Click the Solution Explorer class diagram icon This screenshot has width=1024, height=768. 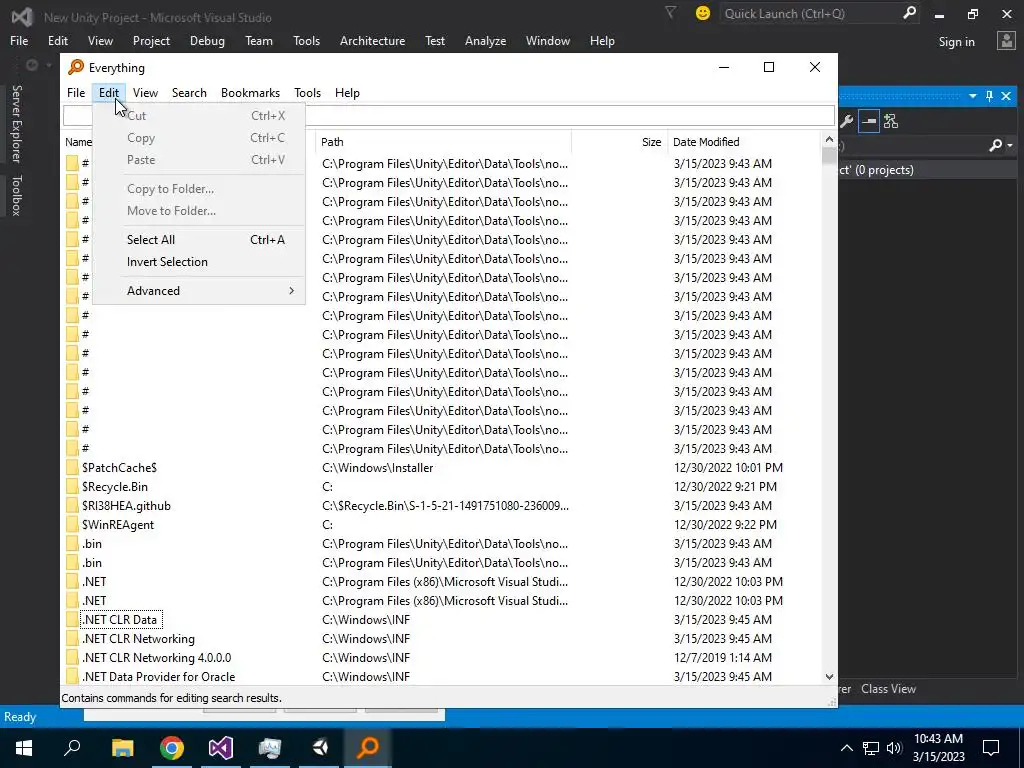[891, 121]
